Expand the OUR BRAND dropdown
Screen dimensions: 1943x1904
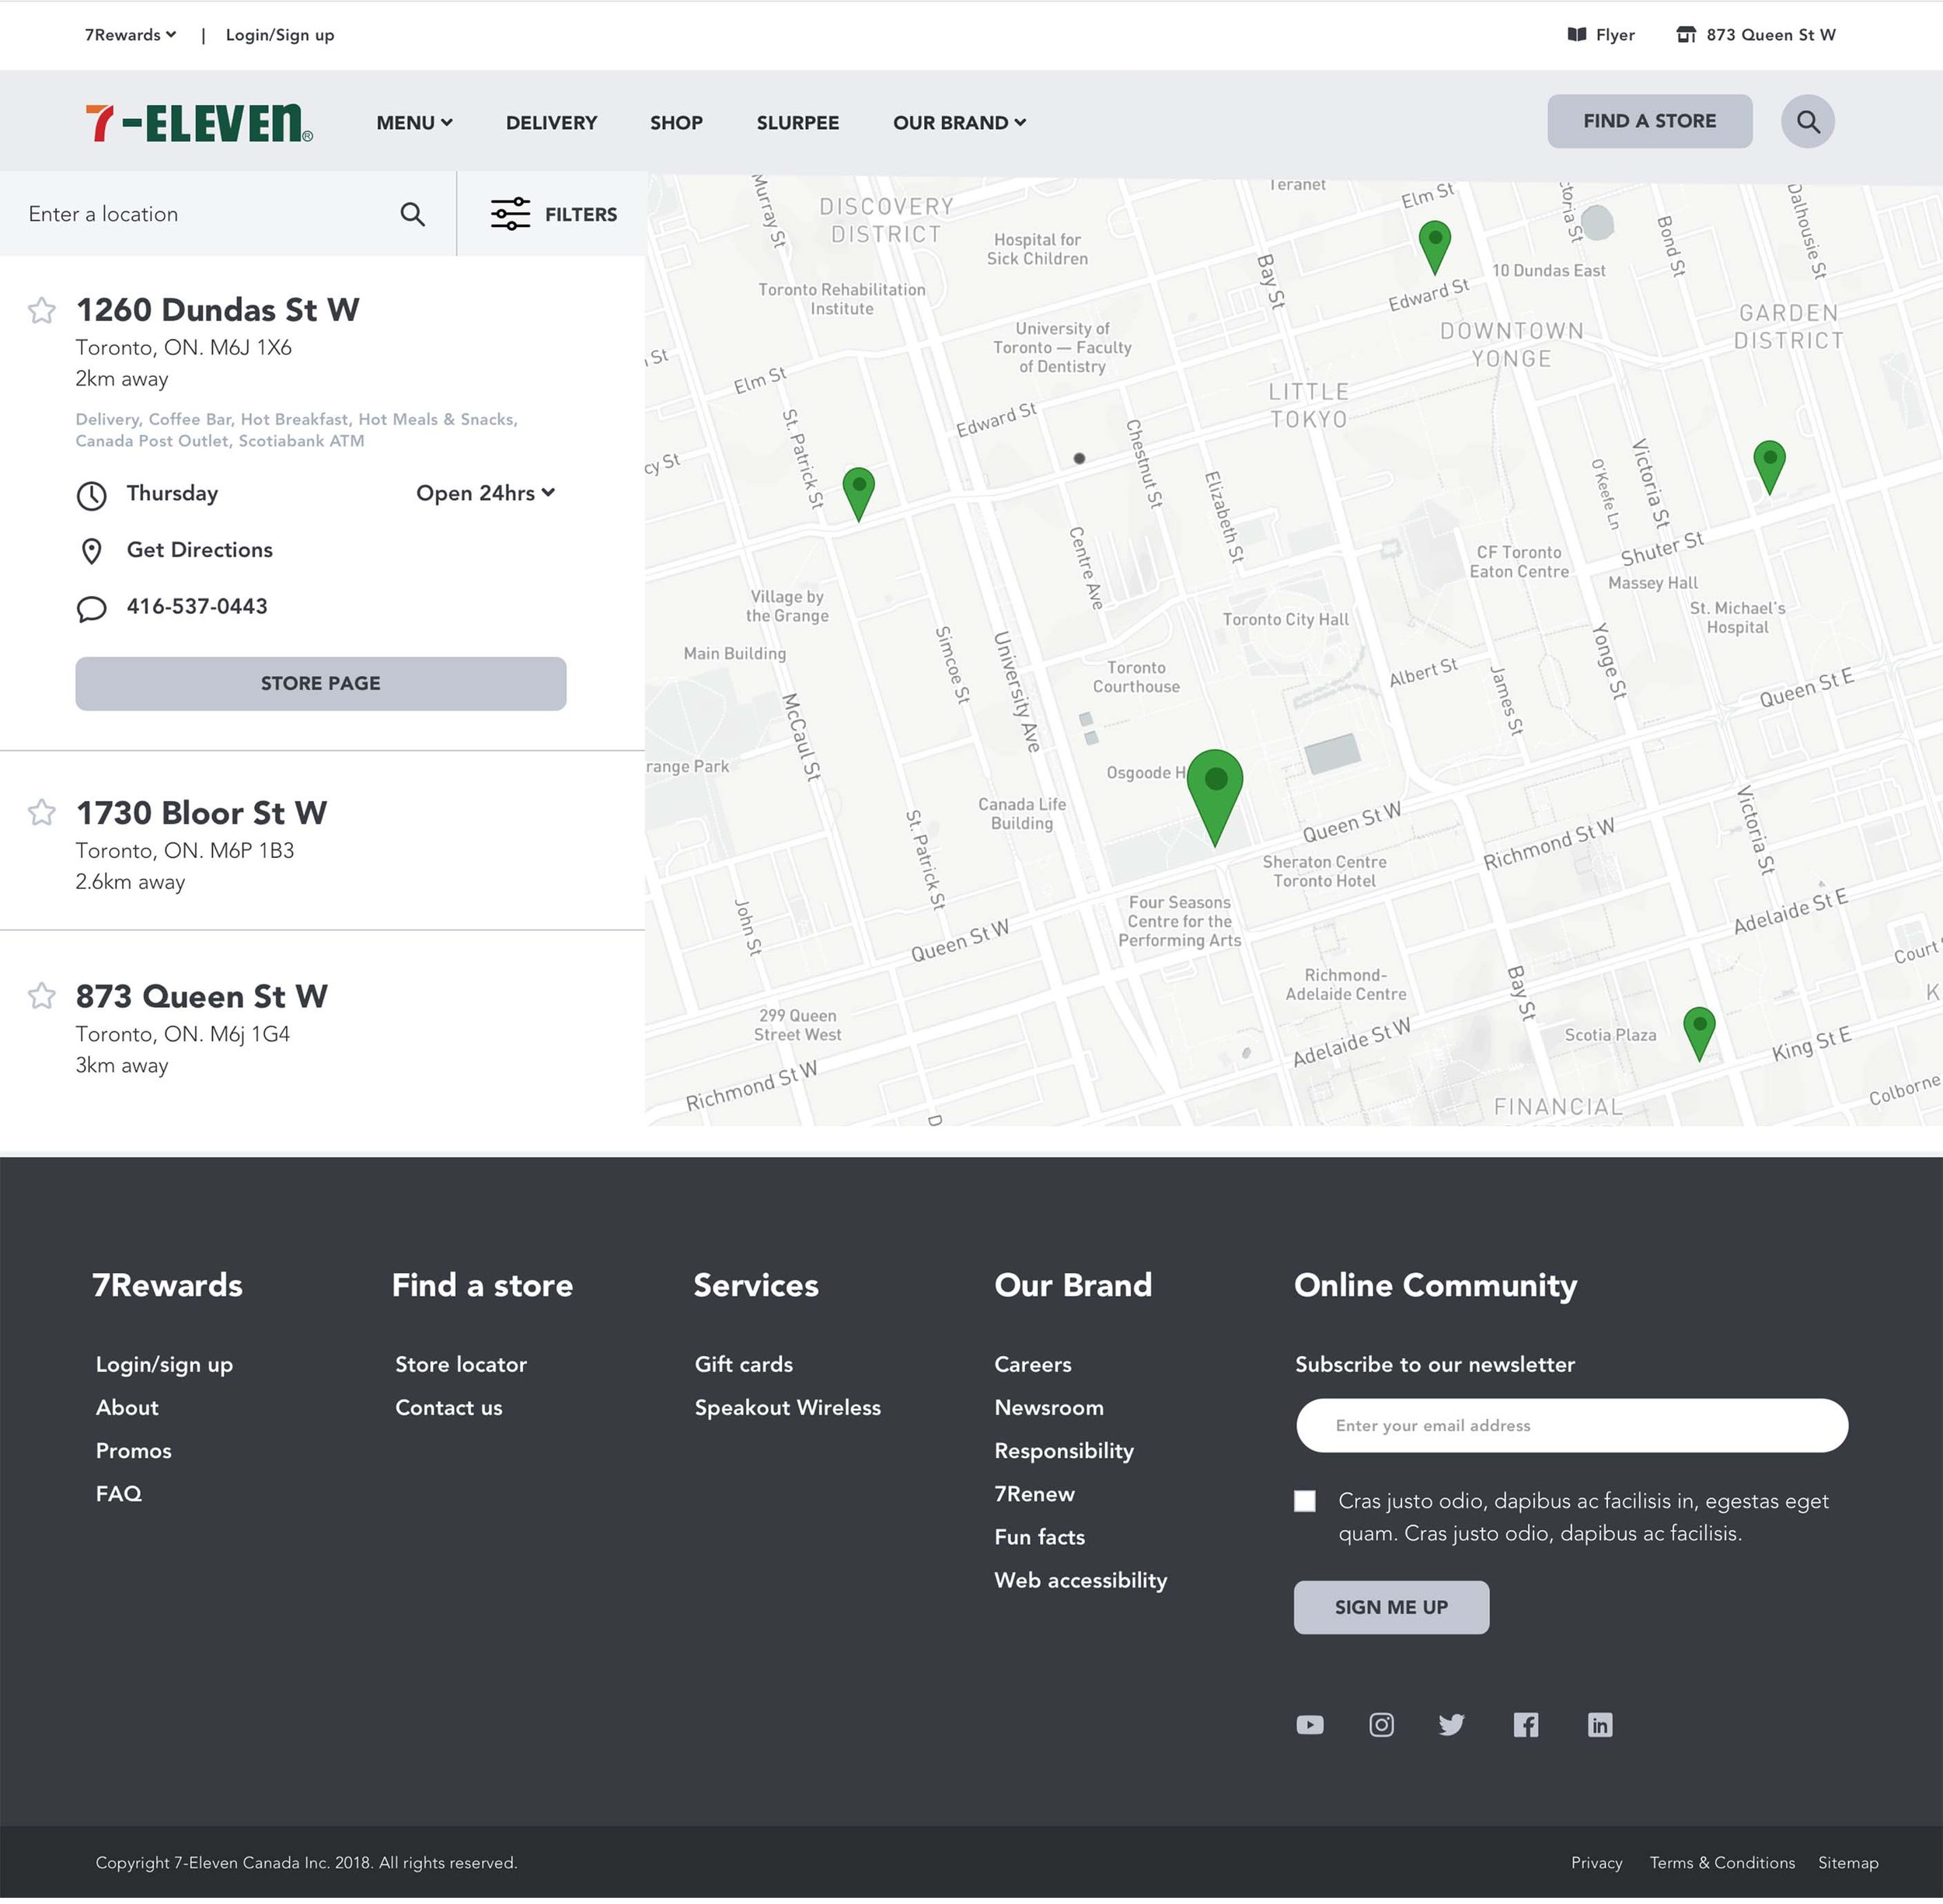[x=959, y=123]
